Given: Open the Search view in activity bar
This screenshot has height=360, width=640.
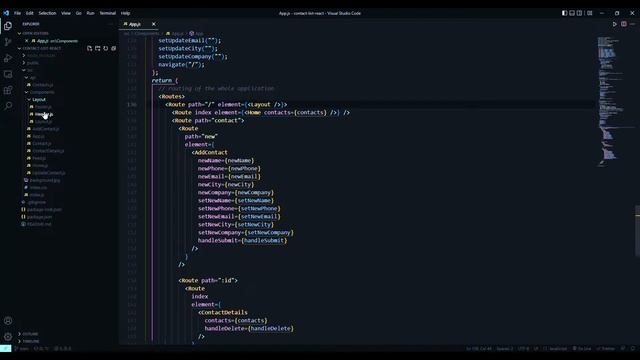Looking at the screenshot, I should point(8,106).
